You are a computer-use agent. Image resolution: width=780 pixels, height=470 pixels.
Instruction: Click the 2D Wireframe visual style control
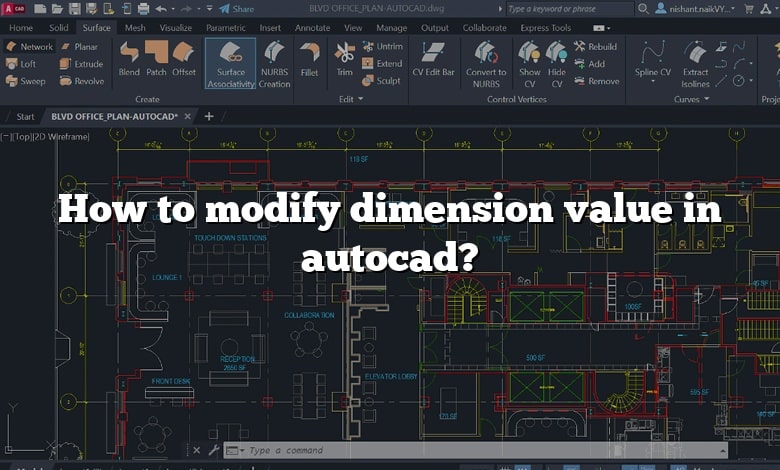[x=61, y=137]
